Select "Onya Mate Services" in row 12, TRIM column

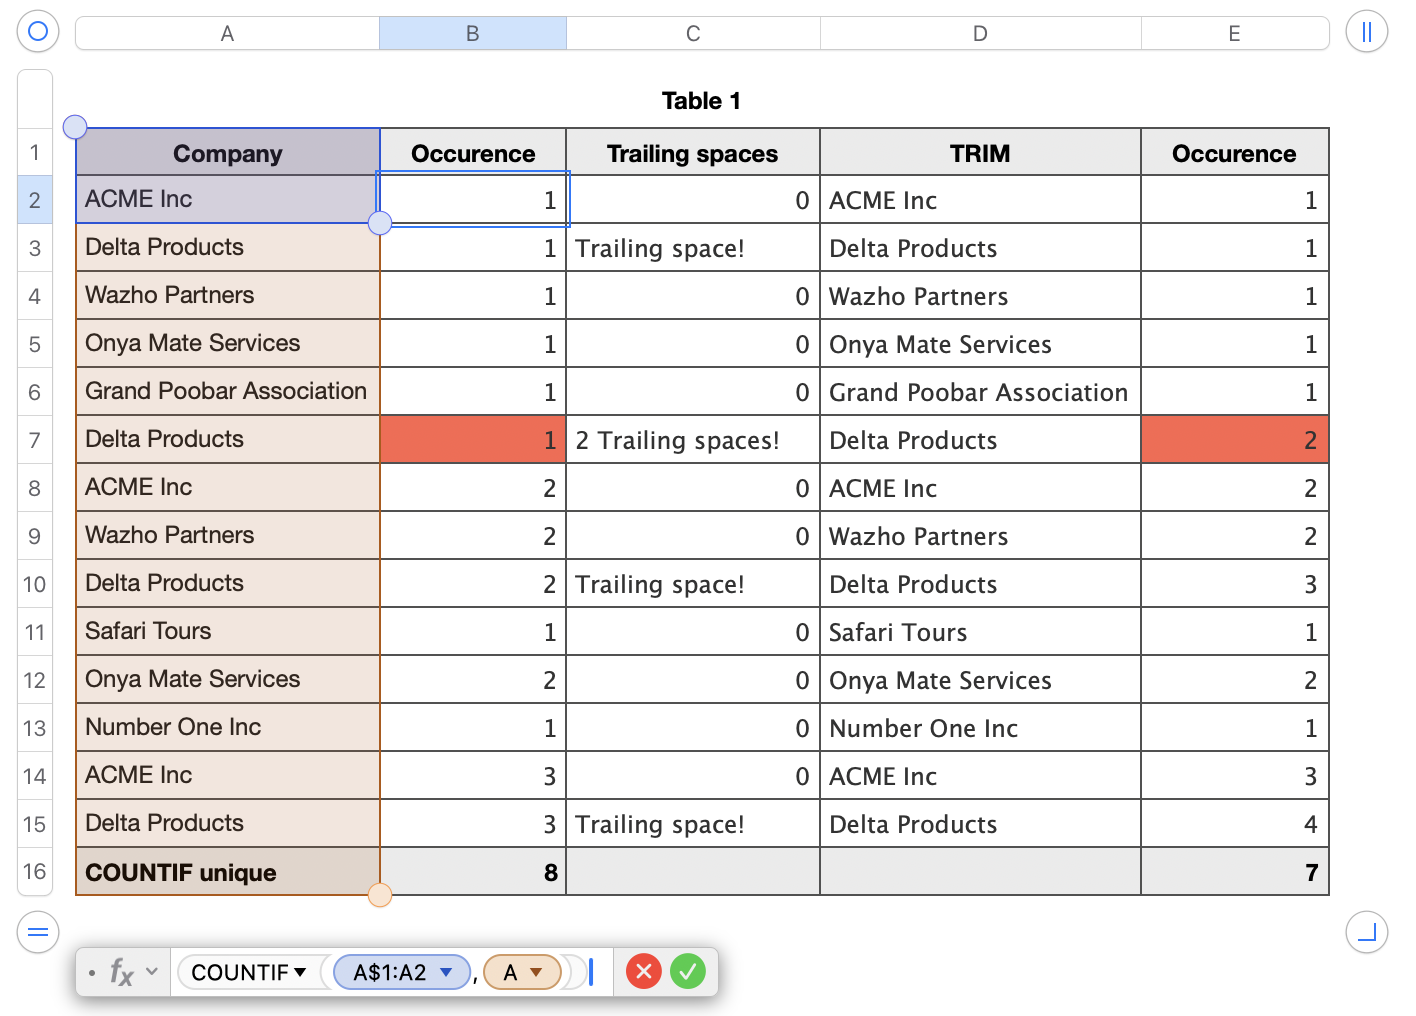click(x=980, y=679)
